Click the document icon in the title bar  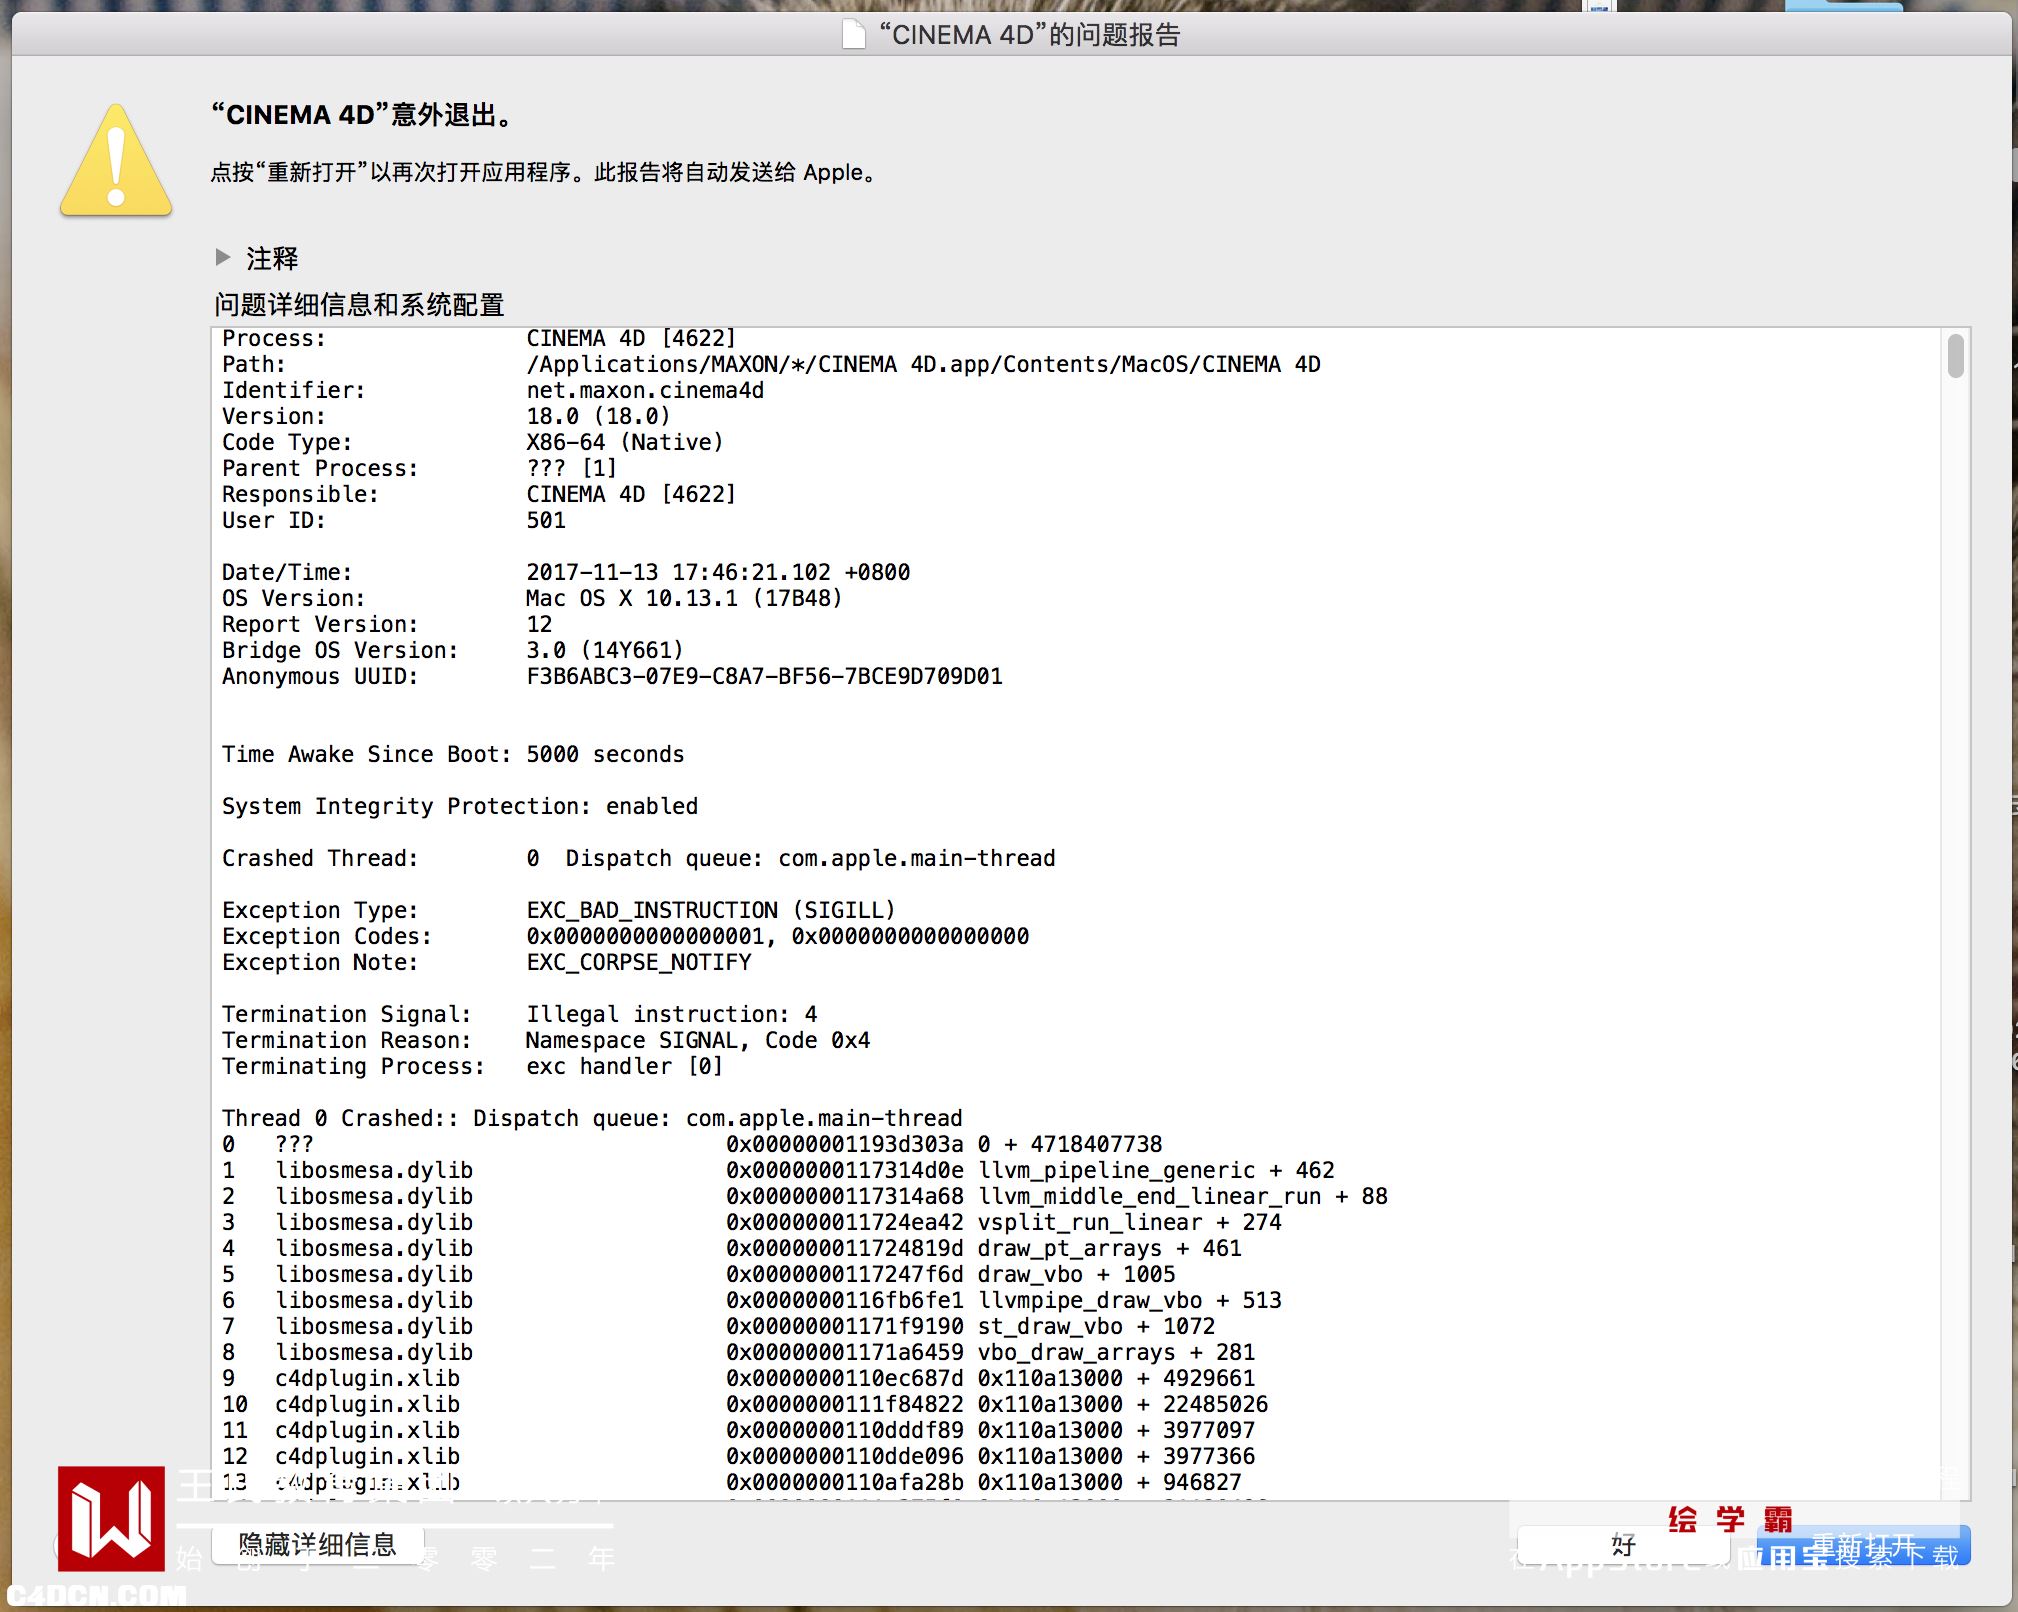click(853, 34)
